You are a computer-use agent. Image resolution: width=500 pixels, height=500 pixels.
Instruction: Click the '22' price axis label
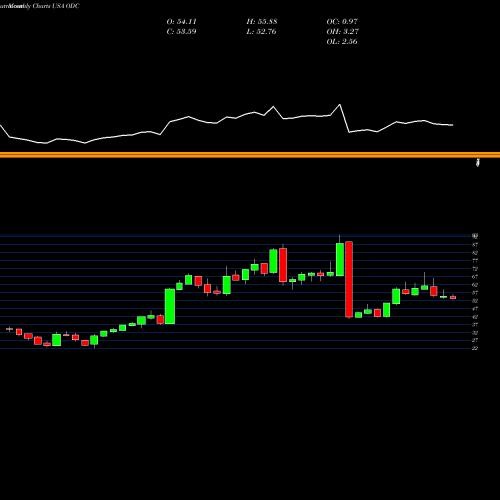(475, 348)
